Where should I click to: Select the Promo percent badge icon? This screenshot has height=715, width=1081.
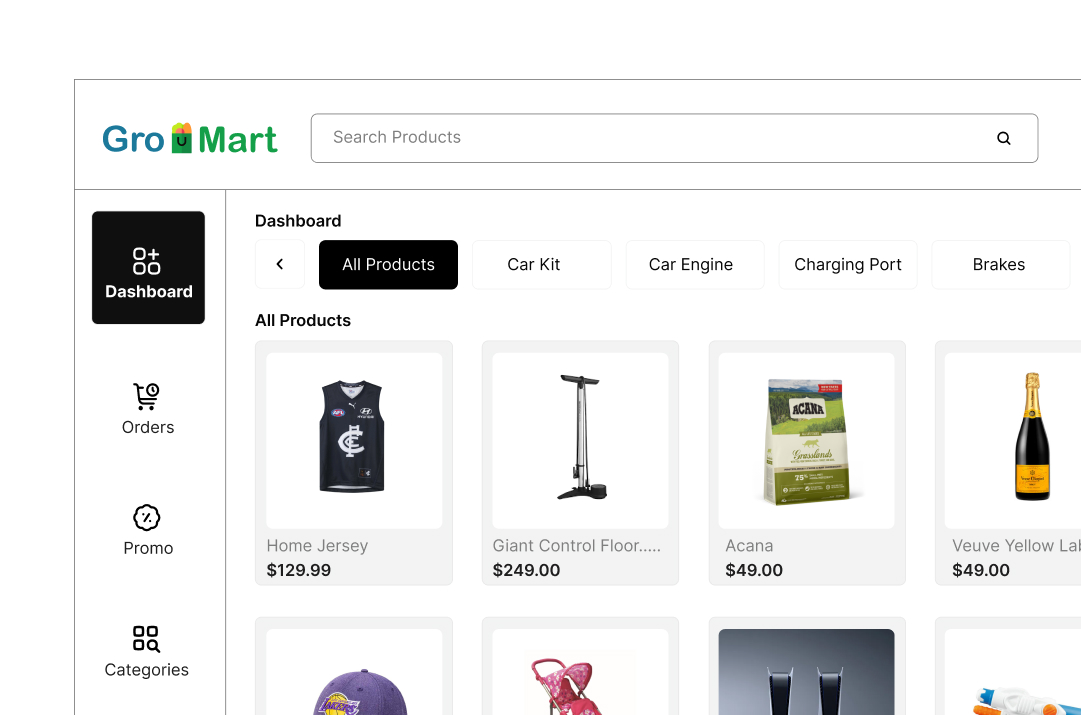pyautogui.click(x=146, y=518)
